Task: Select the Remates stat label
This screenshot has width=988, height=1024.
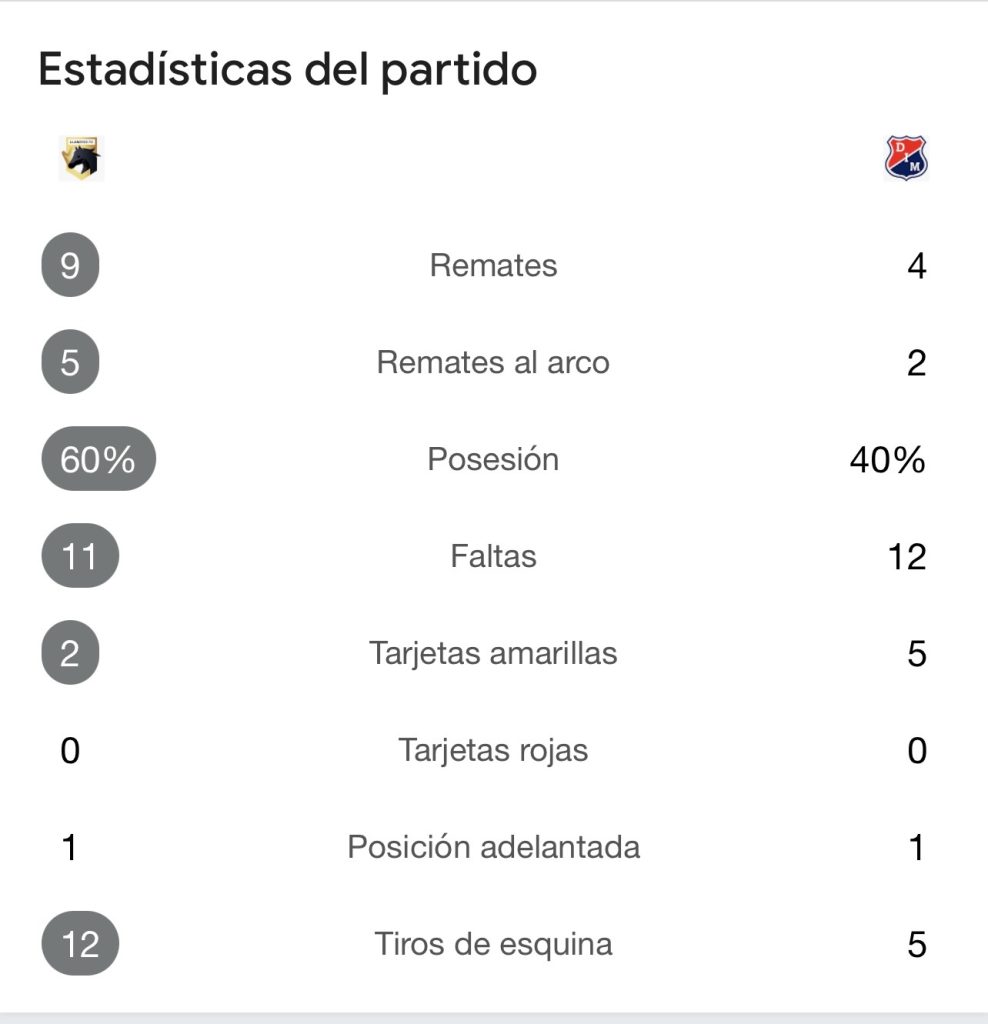Action: point(493,266)
